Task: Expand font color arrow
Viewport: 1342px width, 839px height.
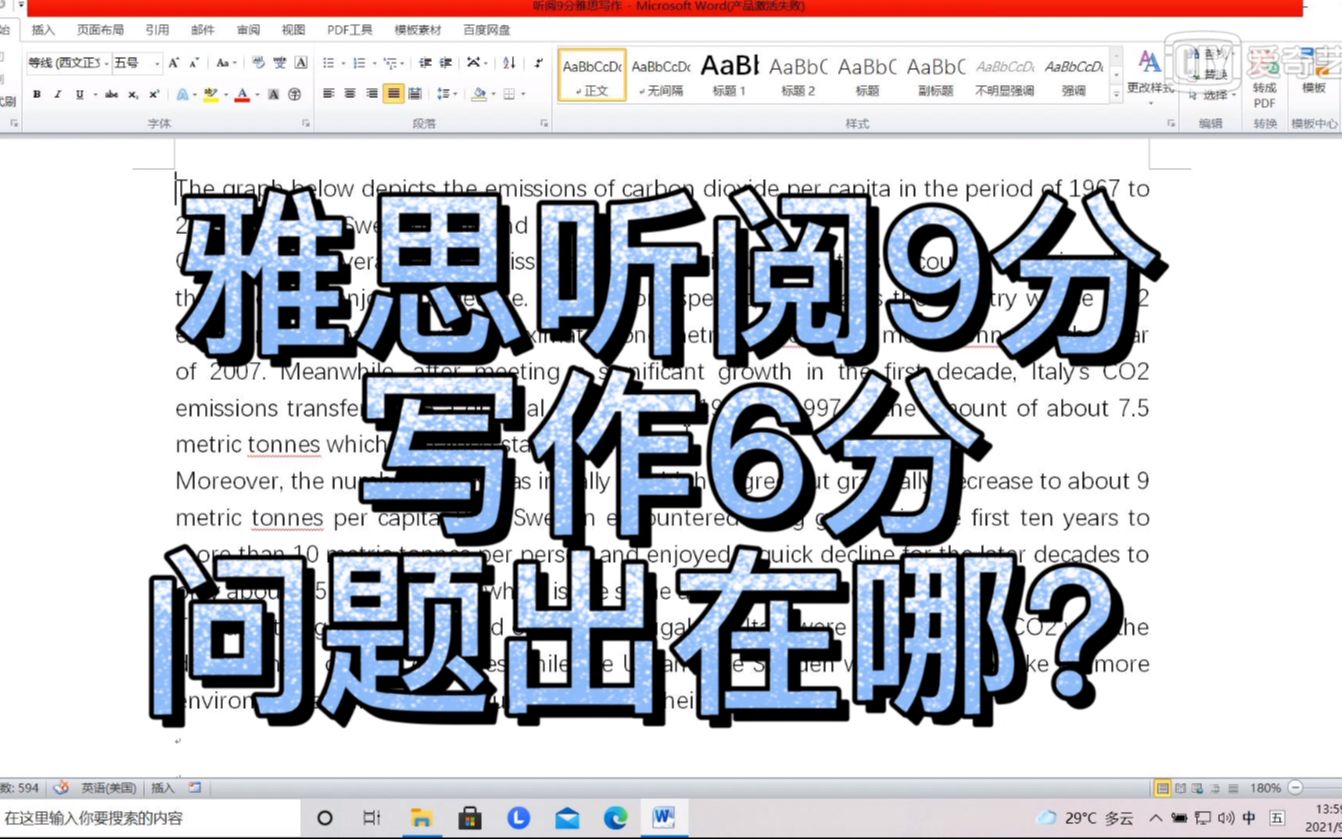Action: point(257,94)
